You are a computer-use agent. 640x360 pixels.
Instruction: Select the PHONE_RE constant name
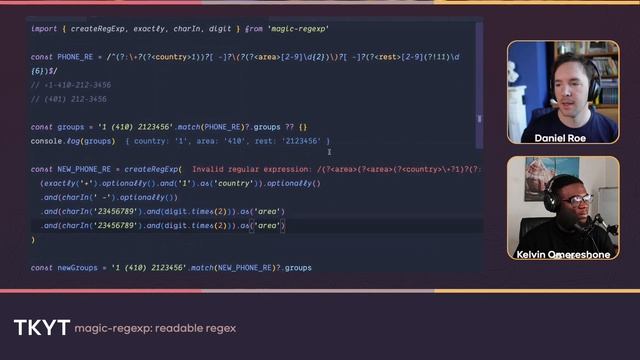75,57
